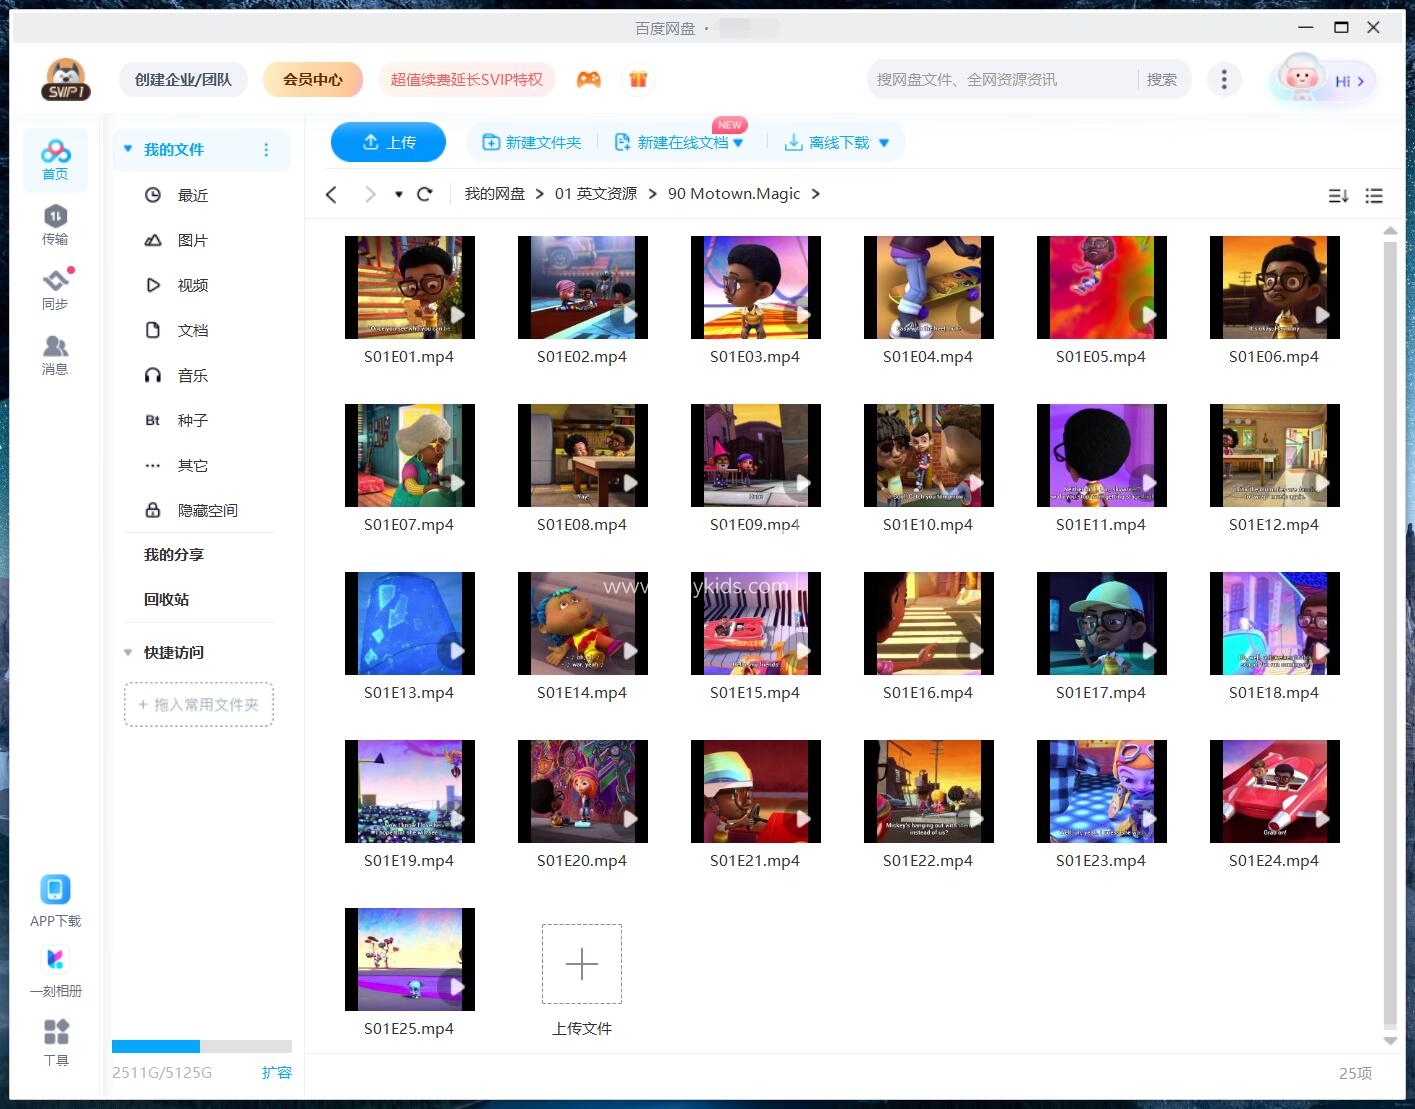The image size is (1415, 1109).
Task: Select the 视频 category in sidebar
Action: coord(191,285)
